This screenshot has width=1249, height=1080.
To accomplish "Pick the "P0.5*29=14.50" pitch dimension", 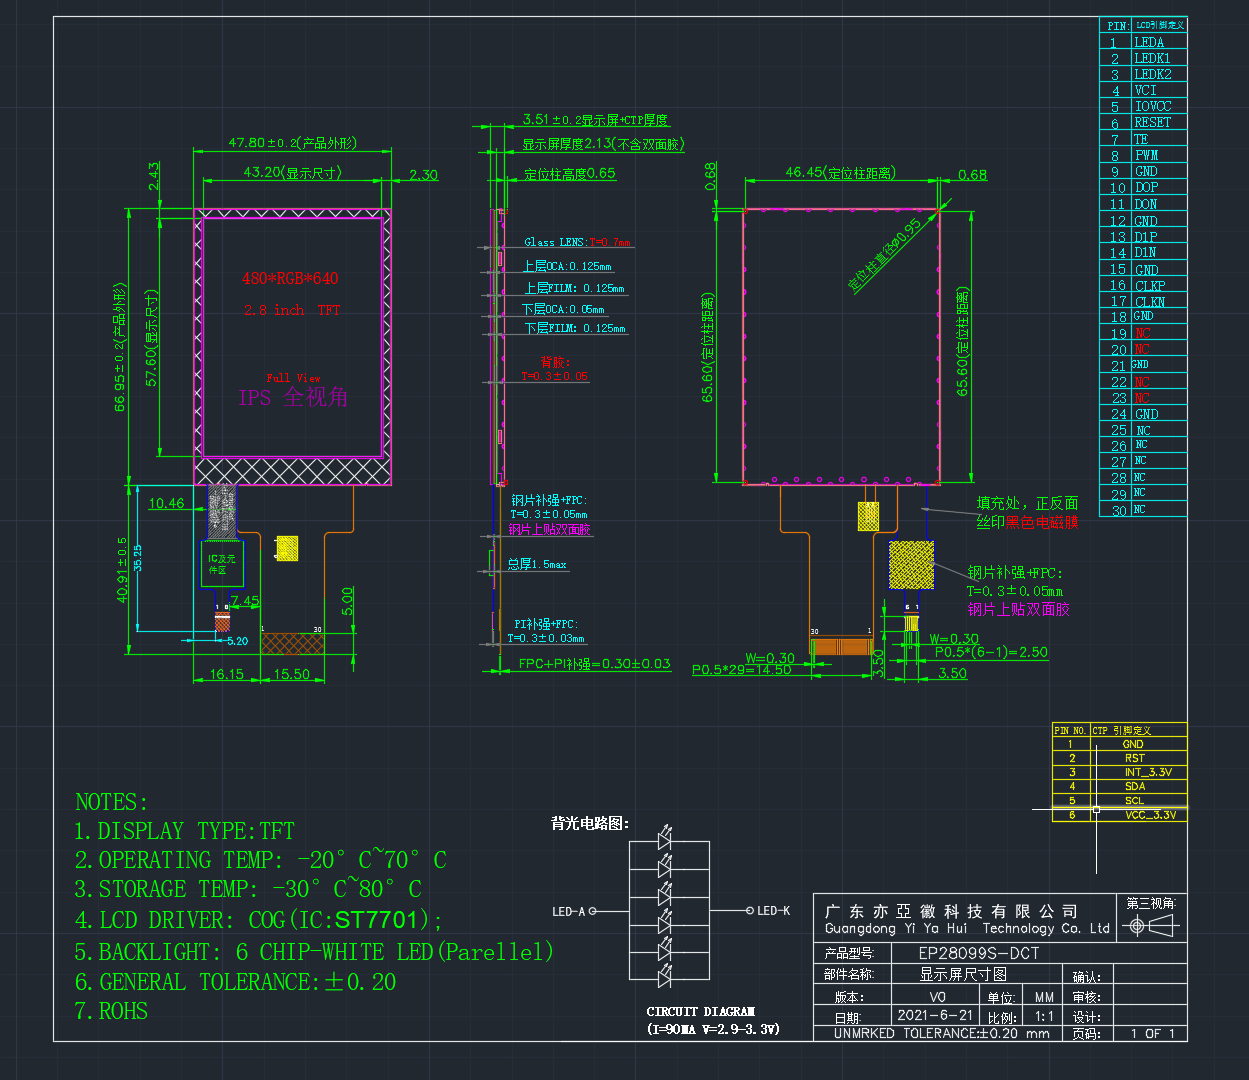I will point(741,669).
